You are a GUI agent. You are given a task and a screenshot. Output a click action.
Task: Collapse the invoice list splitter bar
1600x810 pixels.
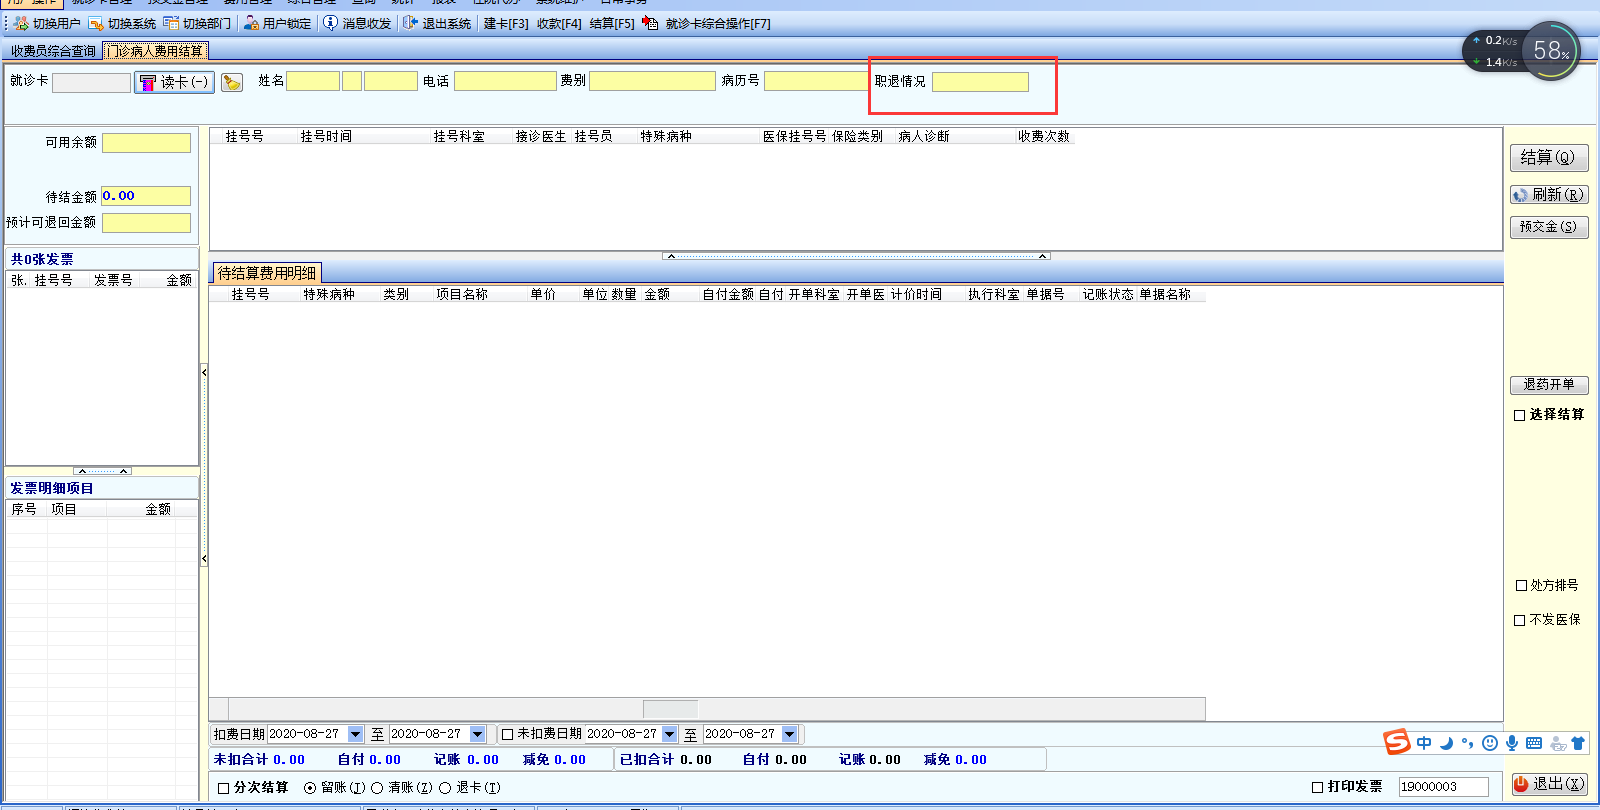pyautogui.click(x=103, y=471)
